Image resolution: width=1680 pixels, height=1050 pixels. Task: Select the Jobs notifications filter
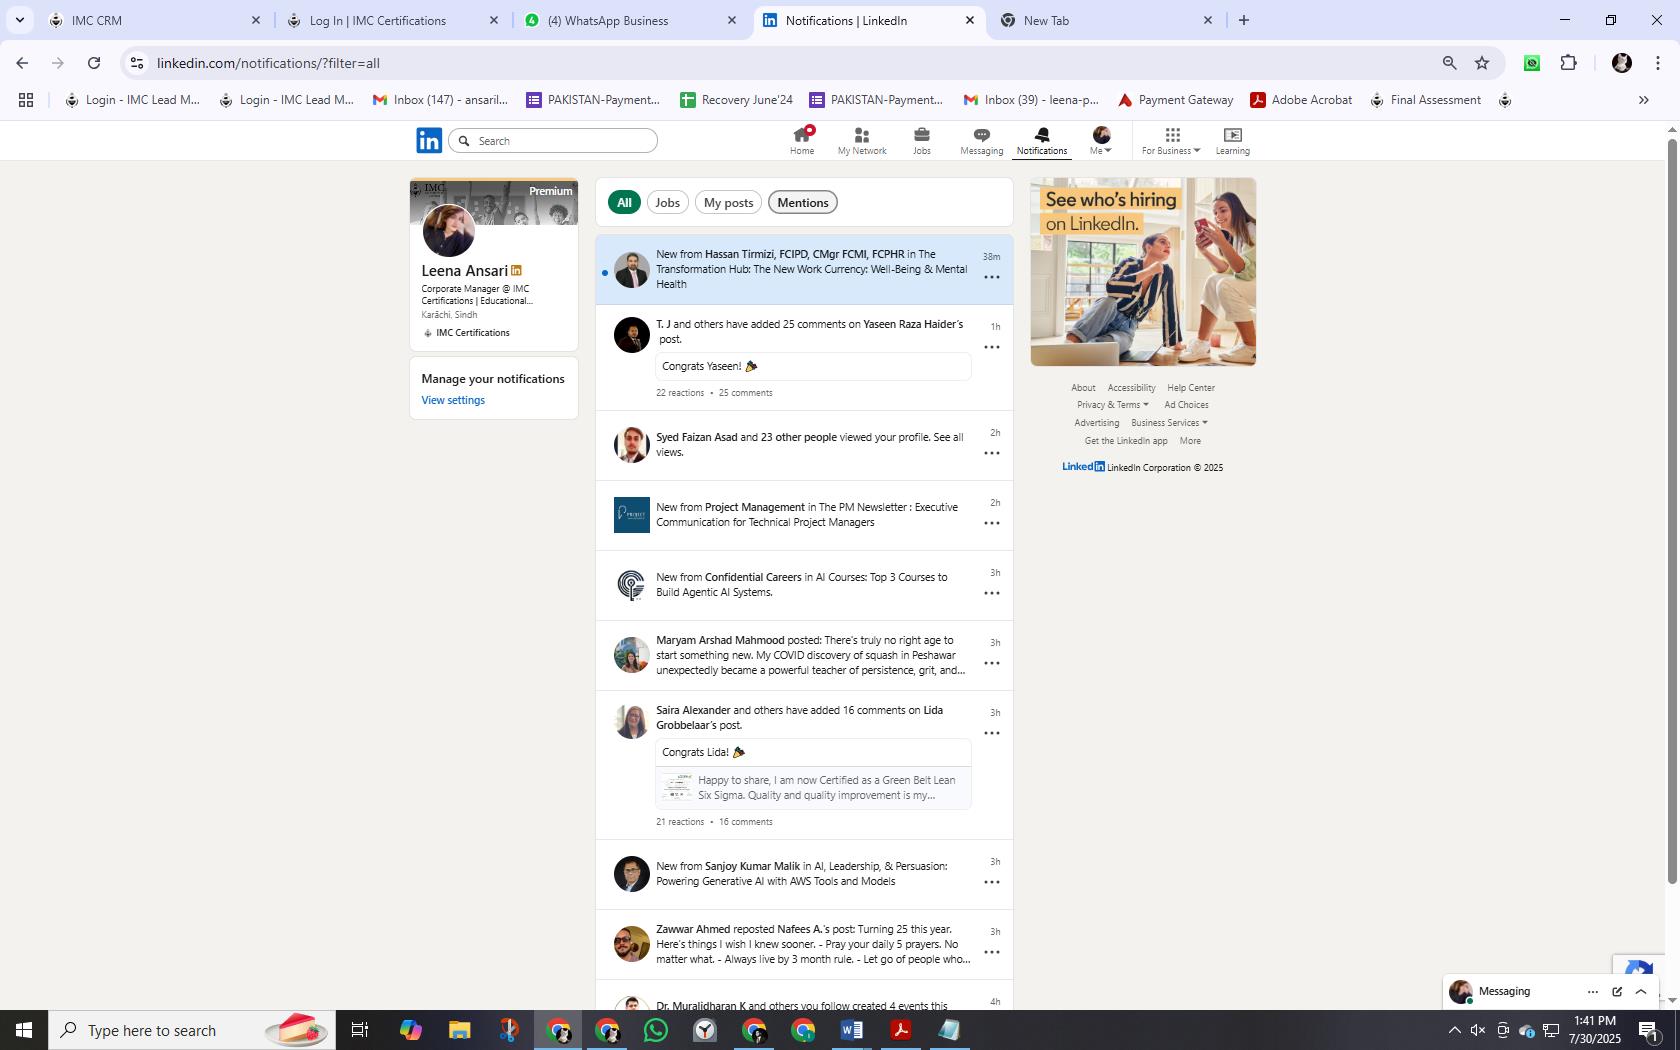(x=667, y=202)
